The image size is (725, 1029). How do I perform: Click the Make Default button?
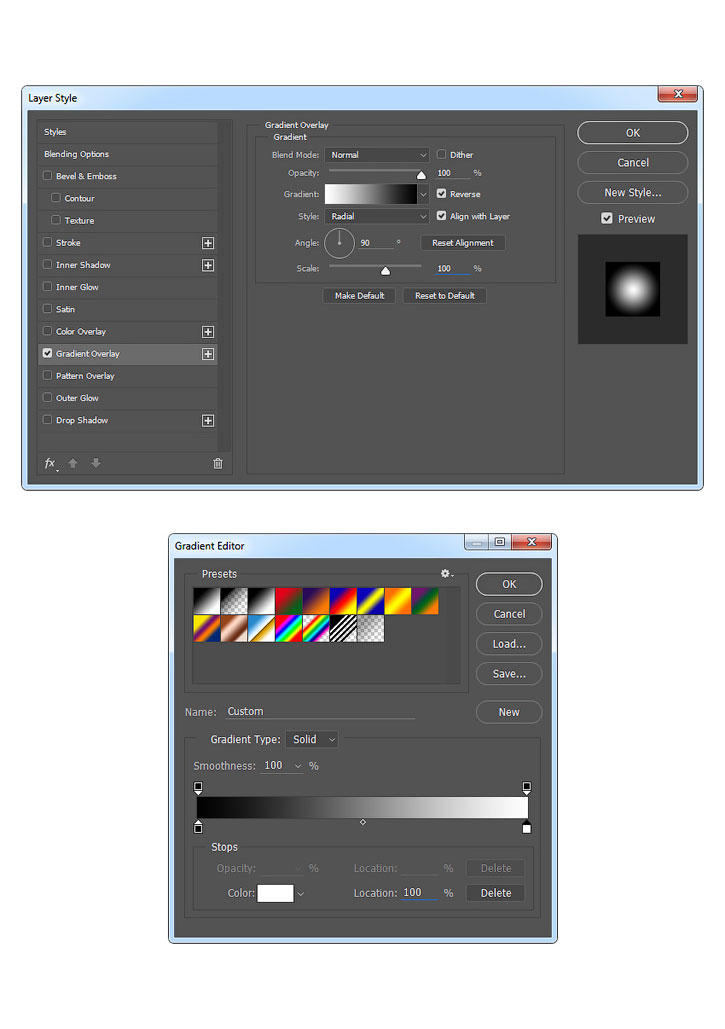pos(360,296)
